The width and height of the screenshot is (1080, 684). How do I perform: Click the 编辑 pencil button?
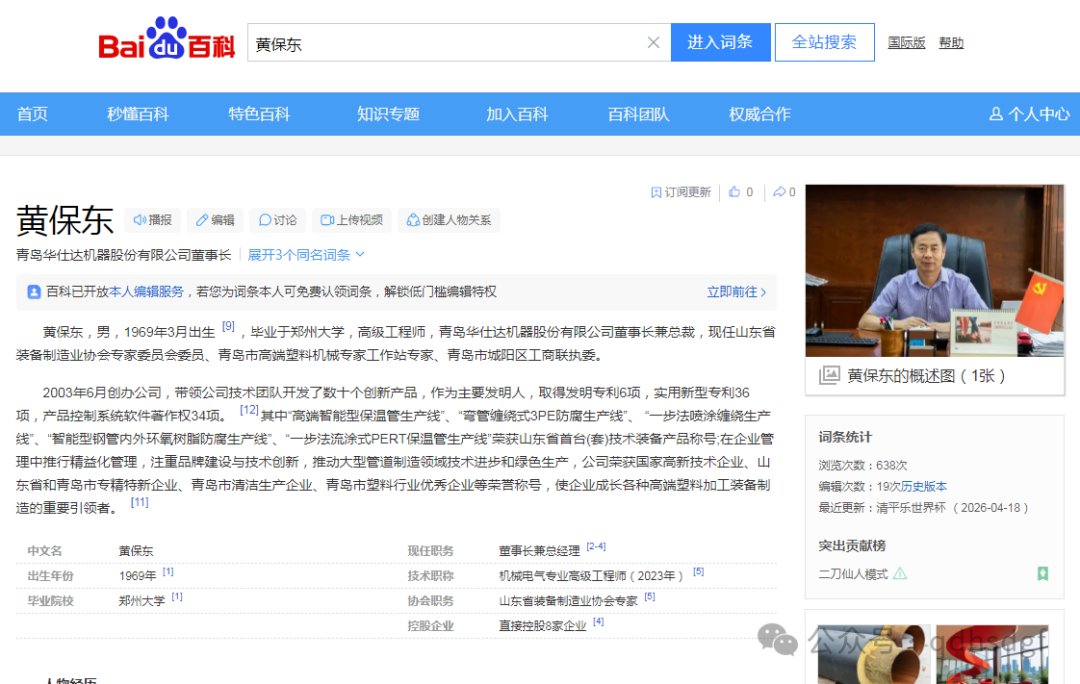click(x=215, y=220)
